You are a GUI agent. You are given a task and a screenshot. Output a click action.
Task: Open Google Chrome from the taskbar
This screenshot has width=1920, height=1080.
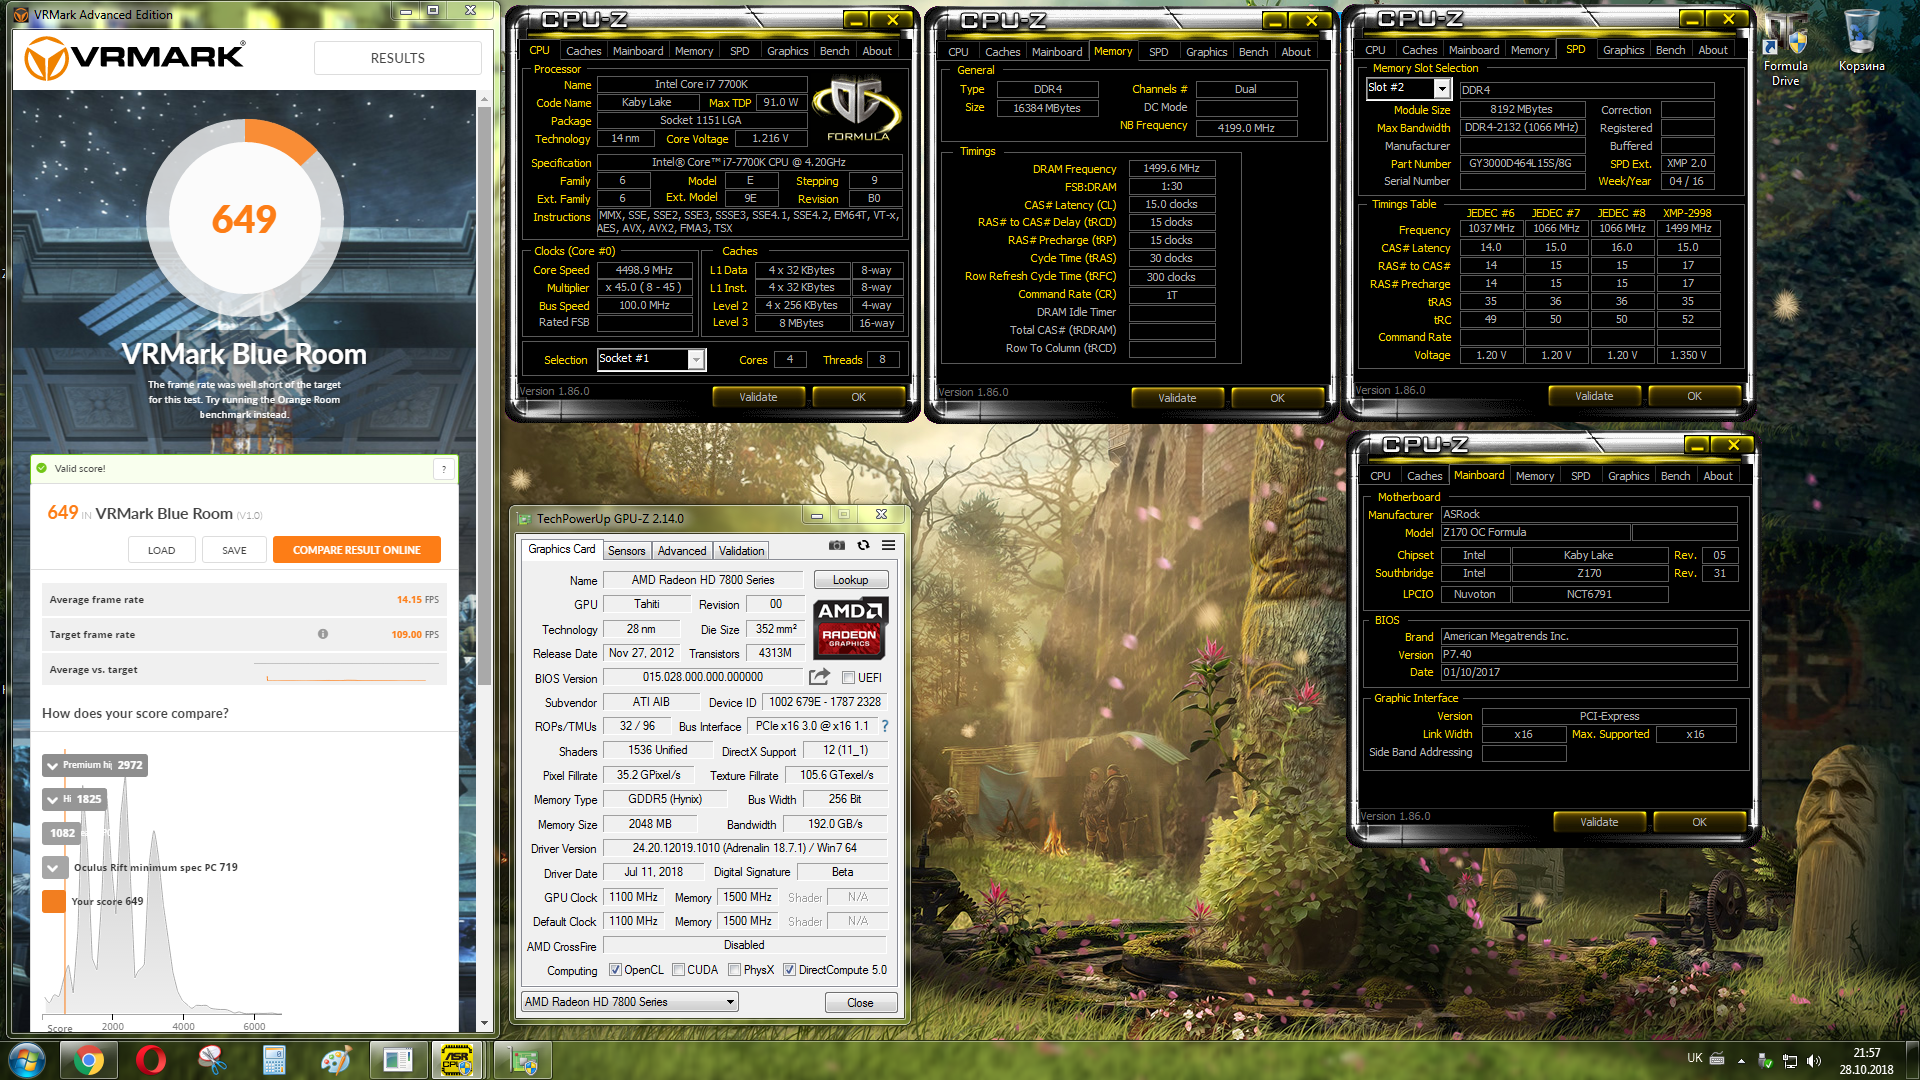(x=88, y=1060)
